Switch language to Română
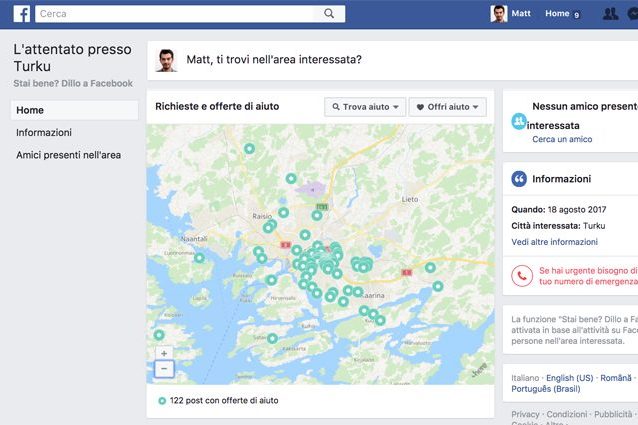Screen dimensions: 638x425 pyautogui.click(x=616, y=378)
